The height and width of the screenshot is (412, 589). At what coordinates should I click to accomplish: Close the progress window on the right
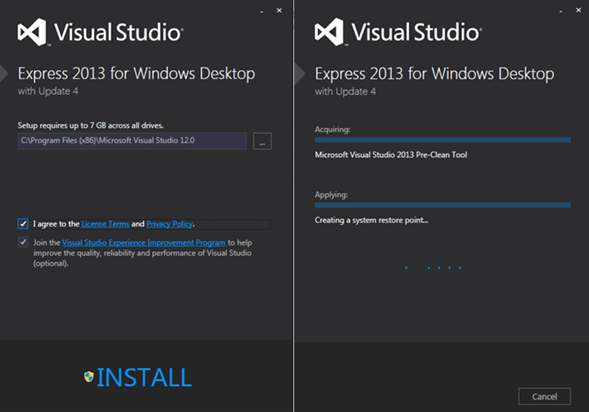pyautogui.click(x=578, y=10)
